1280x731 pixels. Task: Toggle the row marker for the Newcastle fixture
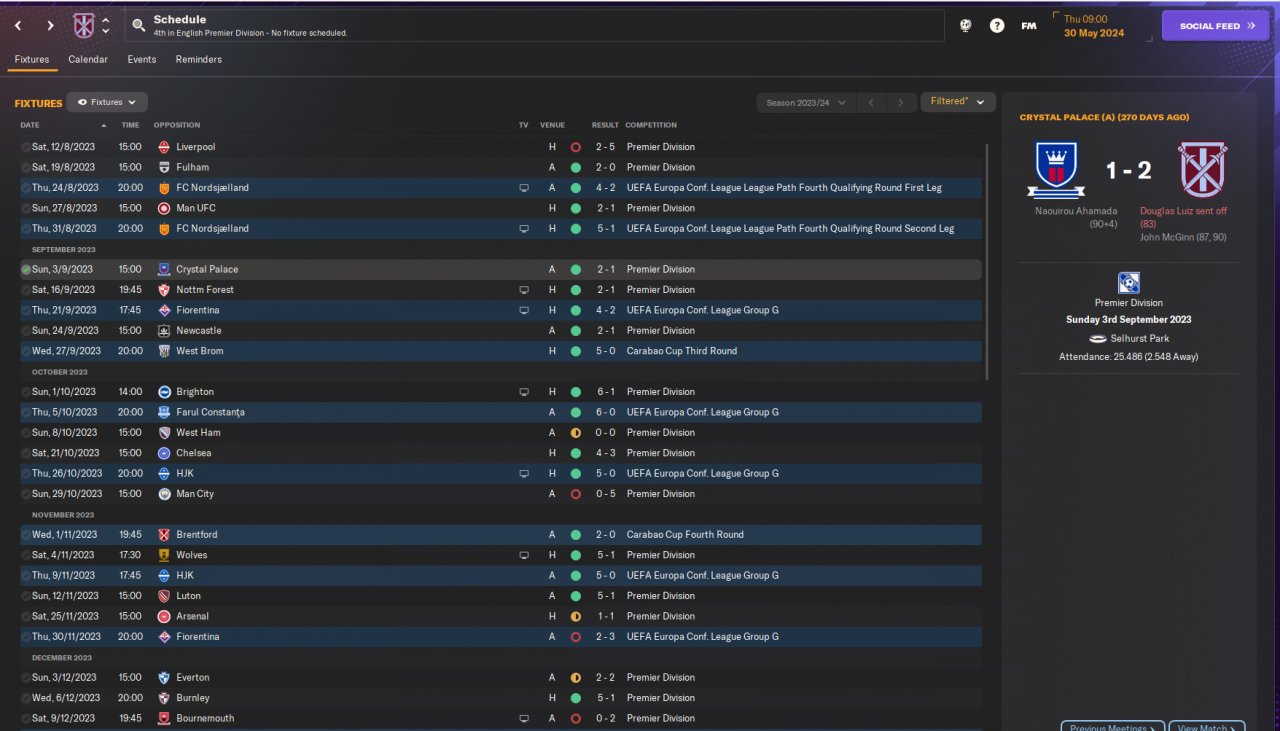click(x=26, y=331)
